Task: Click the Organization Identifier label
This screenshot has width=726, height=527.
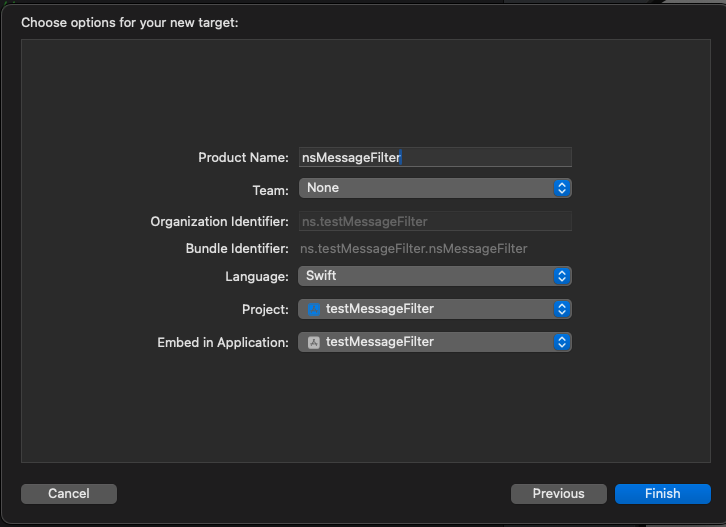Action: tap(219, 221)
